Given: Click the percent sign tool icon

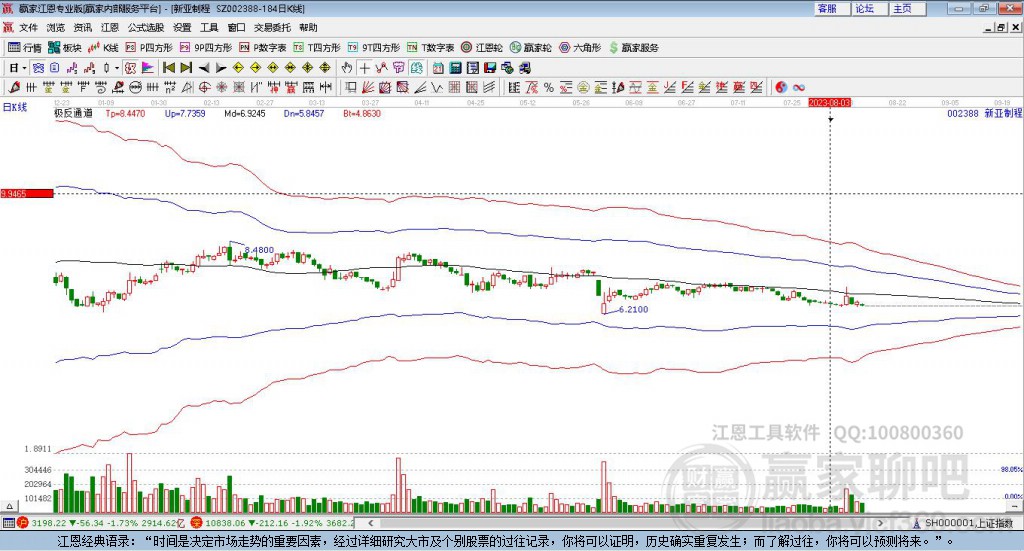Looking at the screenshot, I should point(549,87).
